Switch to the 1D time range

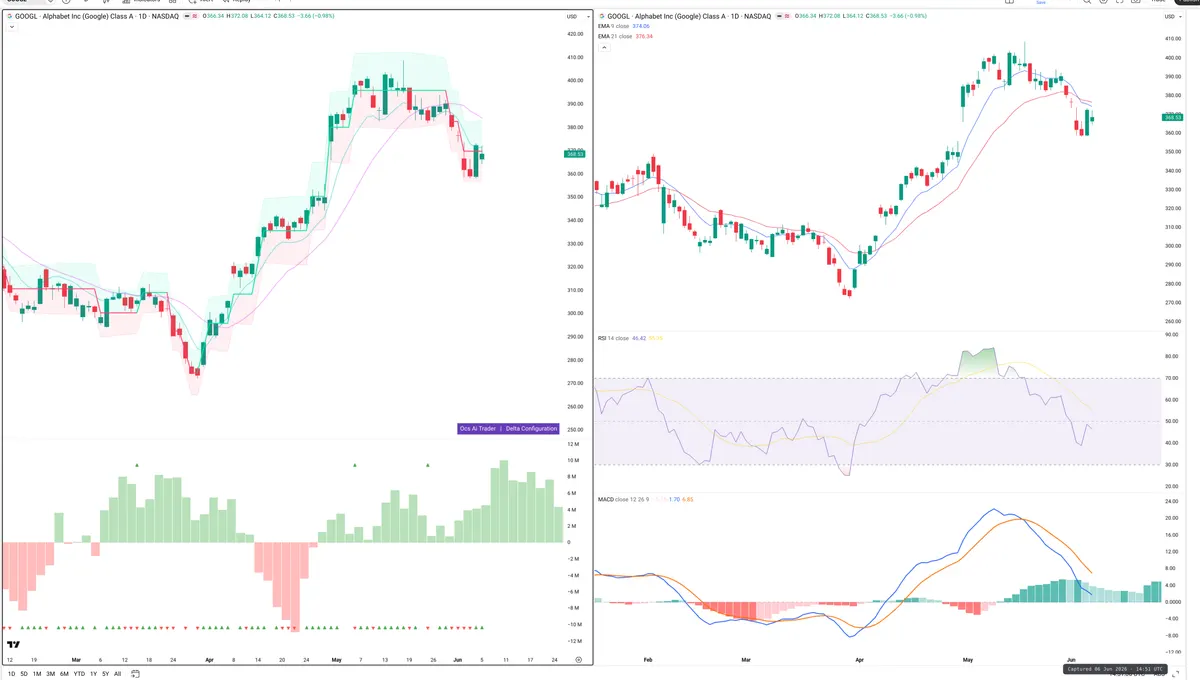point(10,674)
